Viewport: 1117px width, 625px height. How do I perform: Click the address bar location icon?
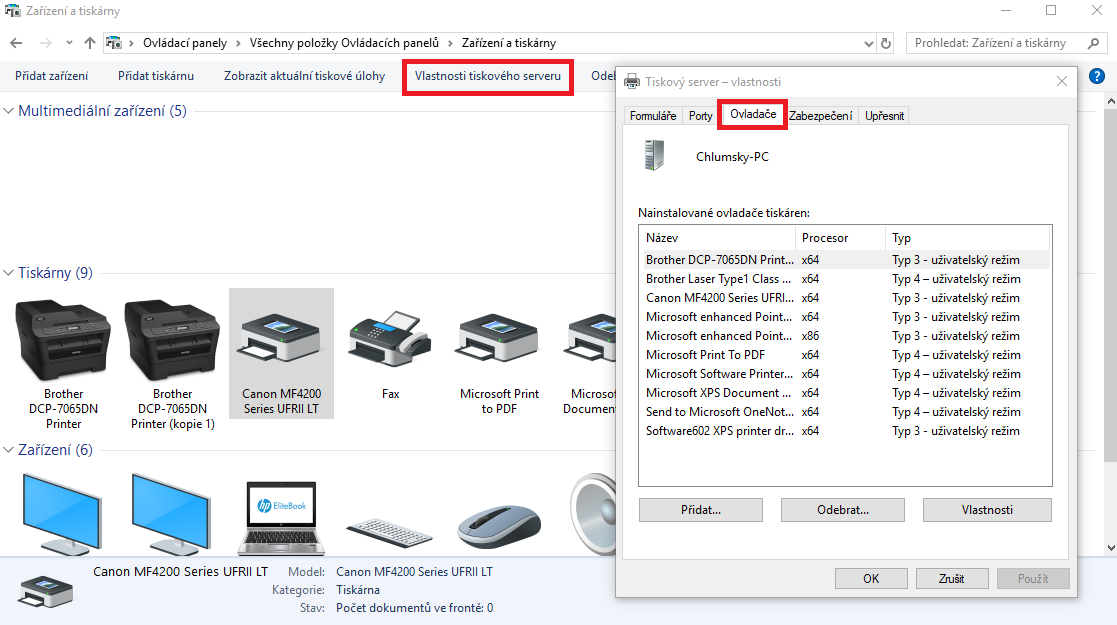pos(114,43)
